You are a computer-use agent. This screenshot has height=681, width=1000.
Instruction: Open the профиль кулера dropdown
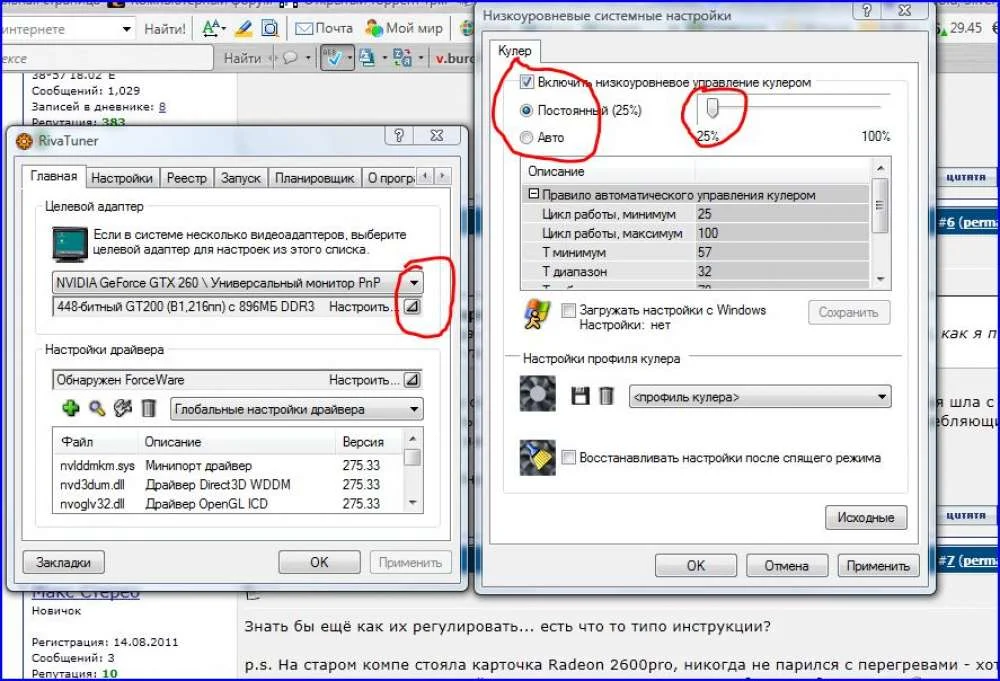pos(881,397)
